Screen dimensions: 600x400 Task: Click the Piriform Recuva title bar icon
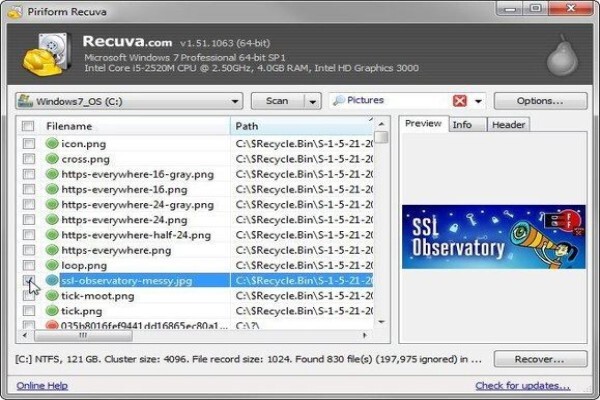[x=15, y=11]
